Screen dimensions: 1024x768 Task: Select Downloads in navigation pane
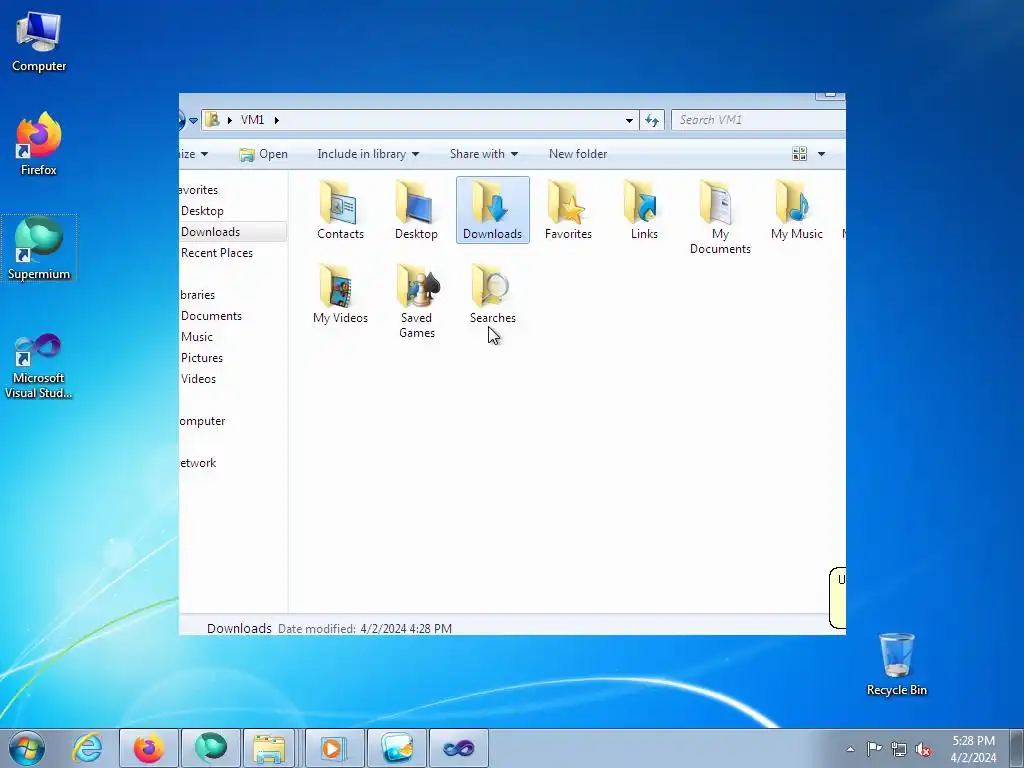point(210,232)
